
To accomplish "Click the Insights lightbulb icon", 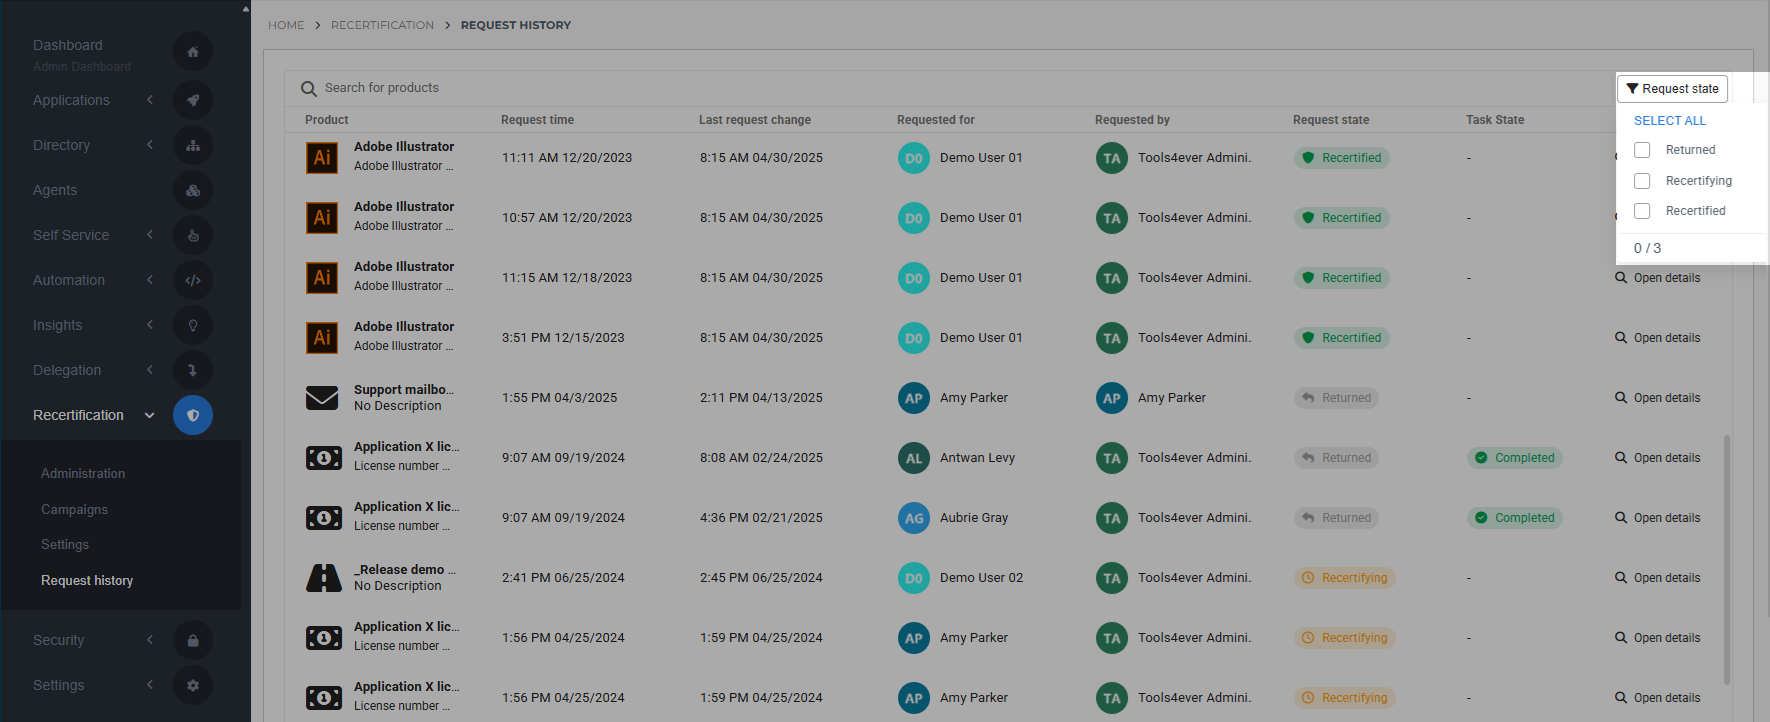I will coord(193,325).
